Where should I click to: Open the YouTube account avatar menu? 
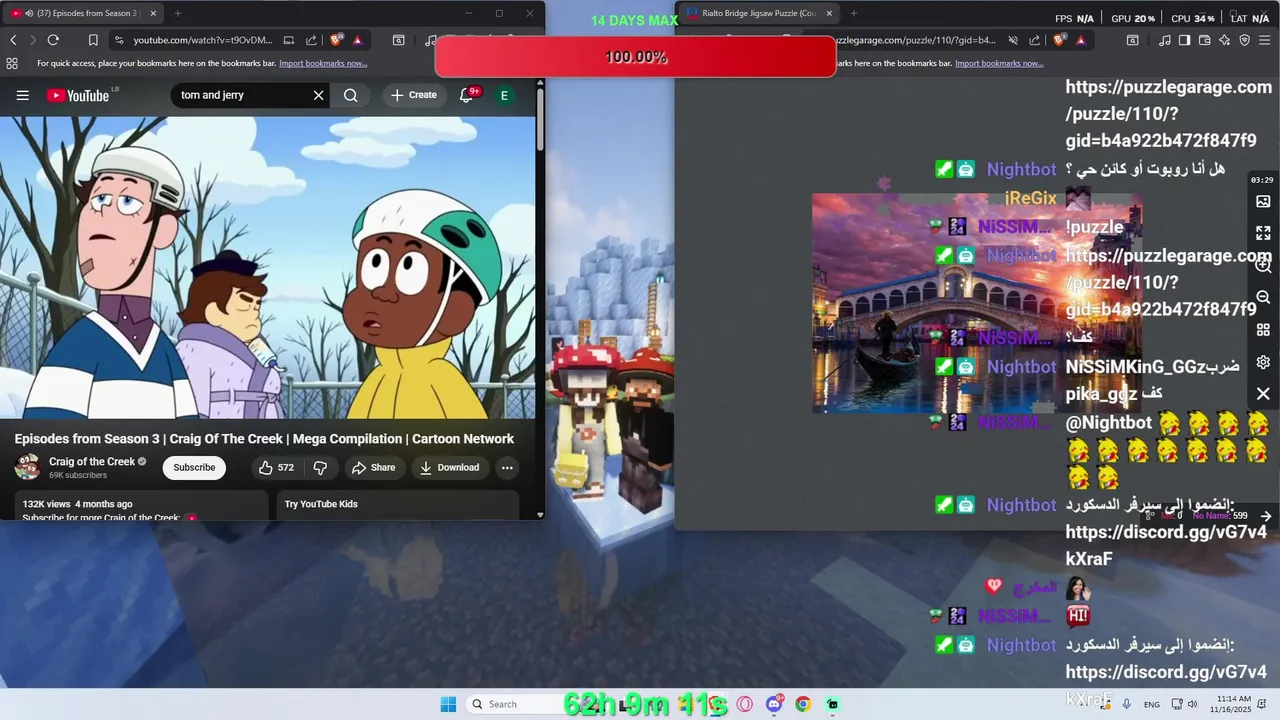click(504, 95)
